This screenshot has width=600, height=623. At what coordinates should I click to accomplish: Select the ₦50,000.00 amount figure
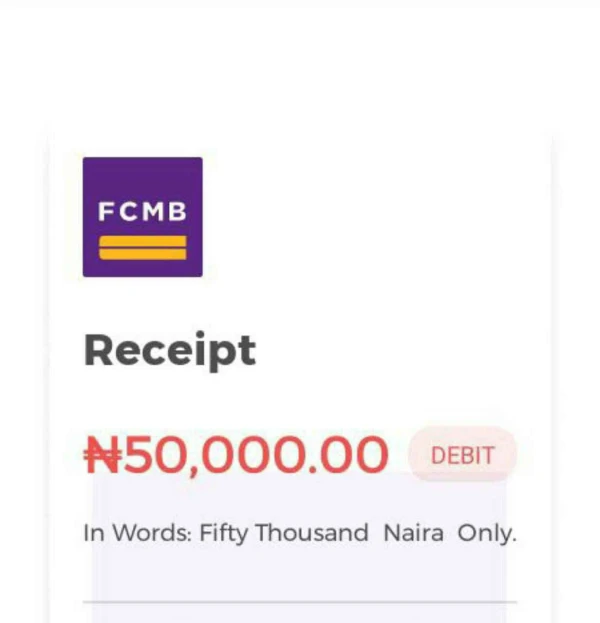point(236,455)
